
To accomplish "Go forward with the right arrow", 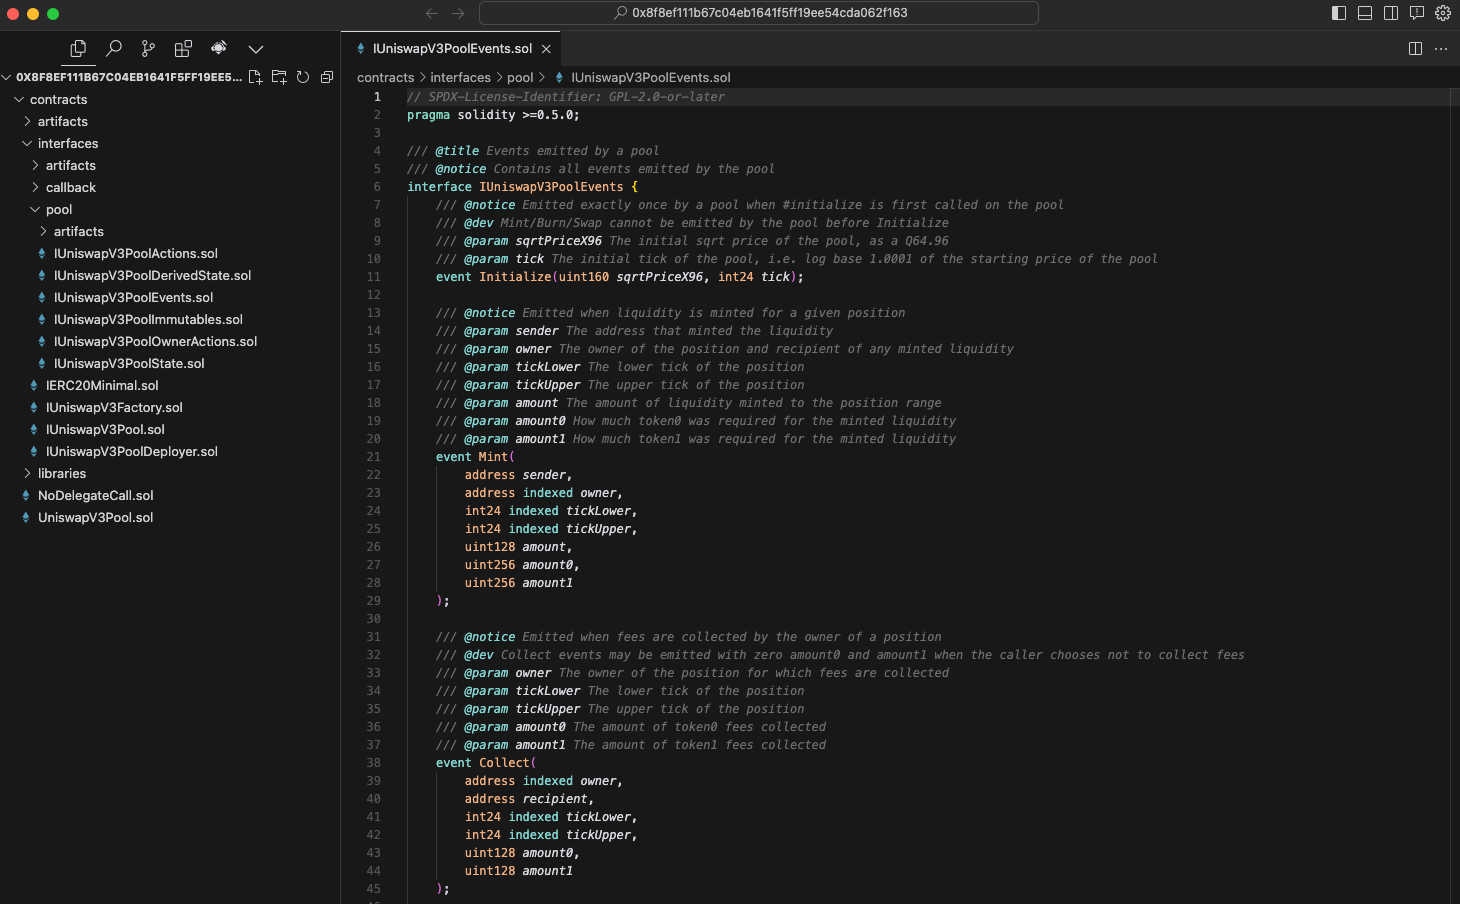I will 458,13.
